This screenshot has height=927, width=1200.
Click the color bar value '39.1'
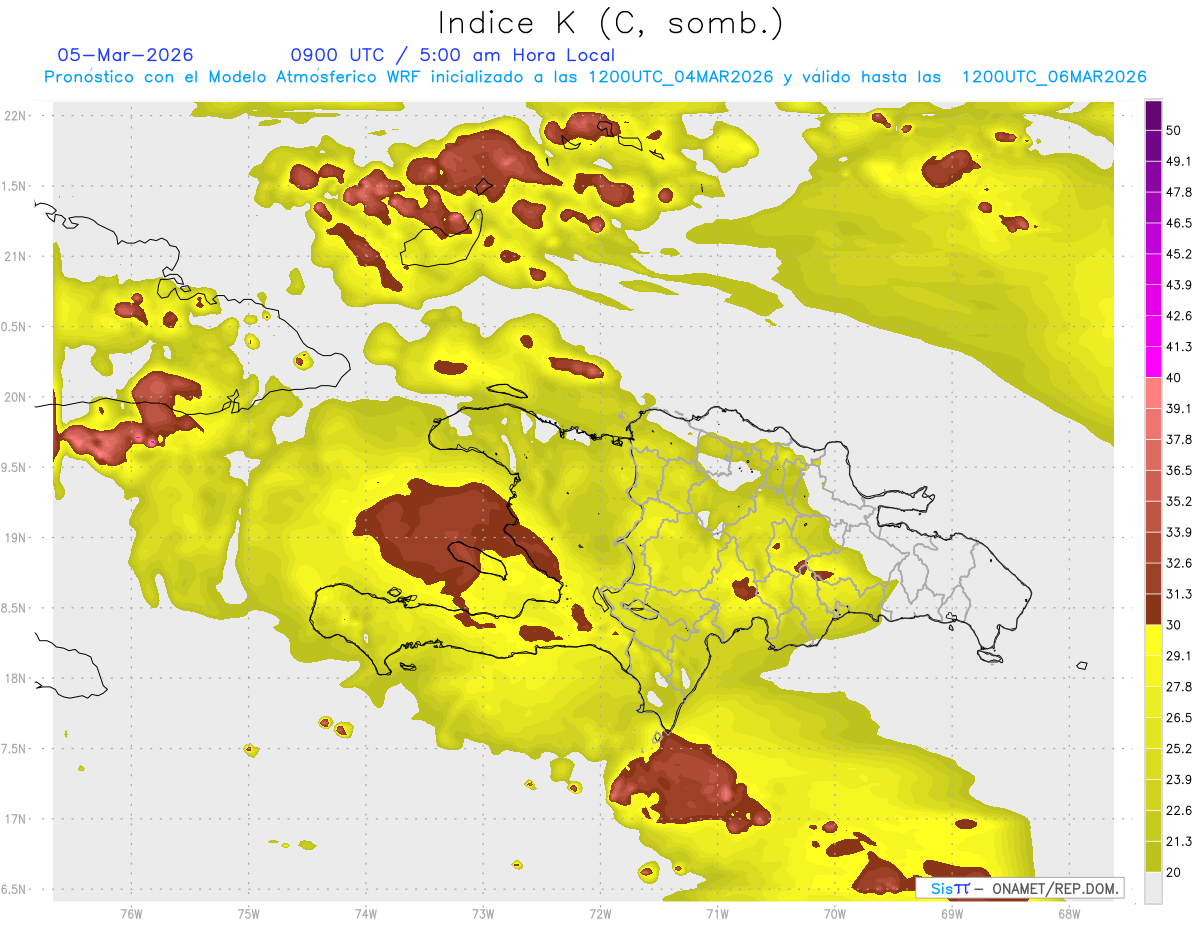(x=1179, y=409)
